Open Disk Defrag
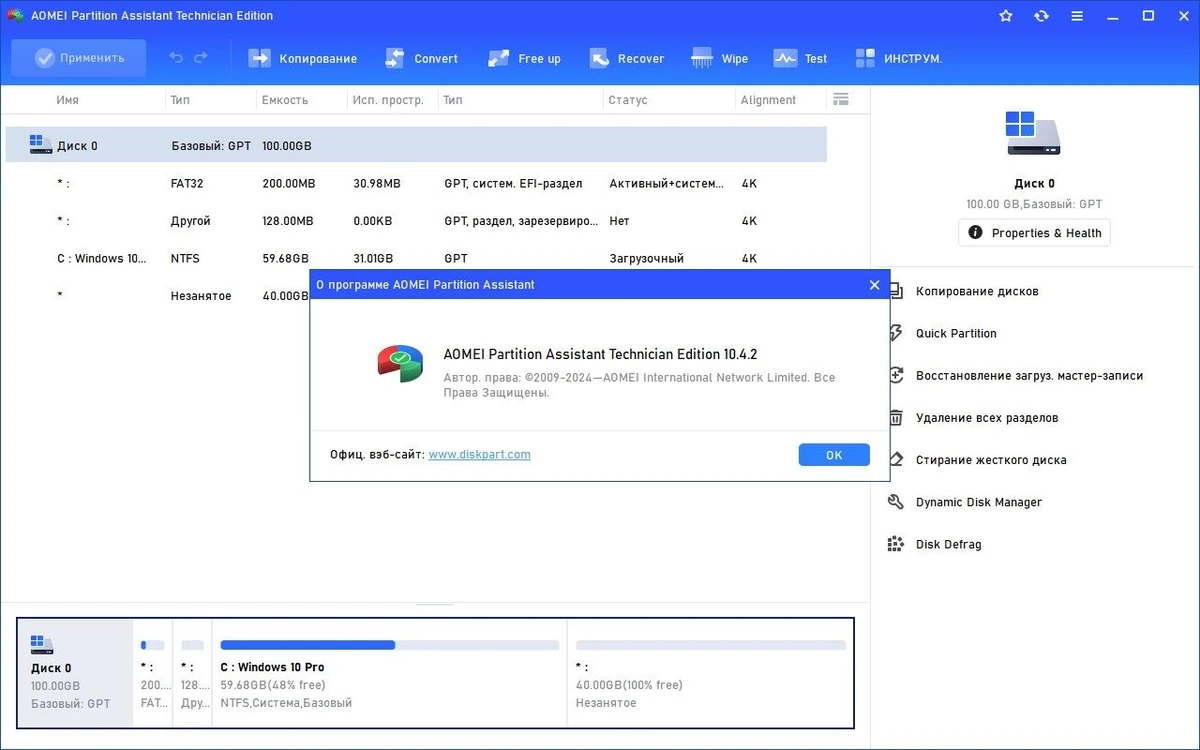Viewport: 1200px width, 750px height. 948,544
